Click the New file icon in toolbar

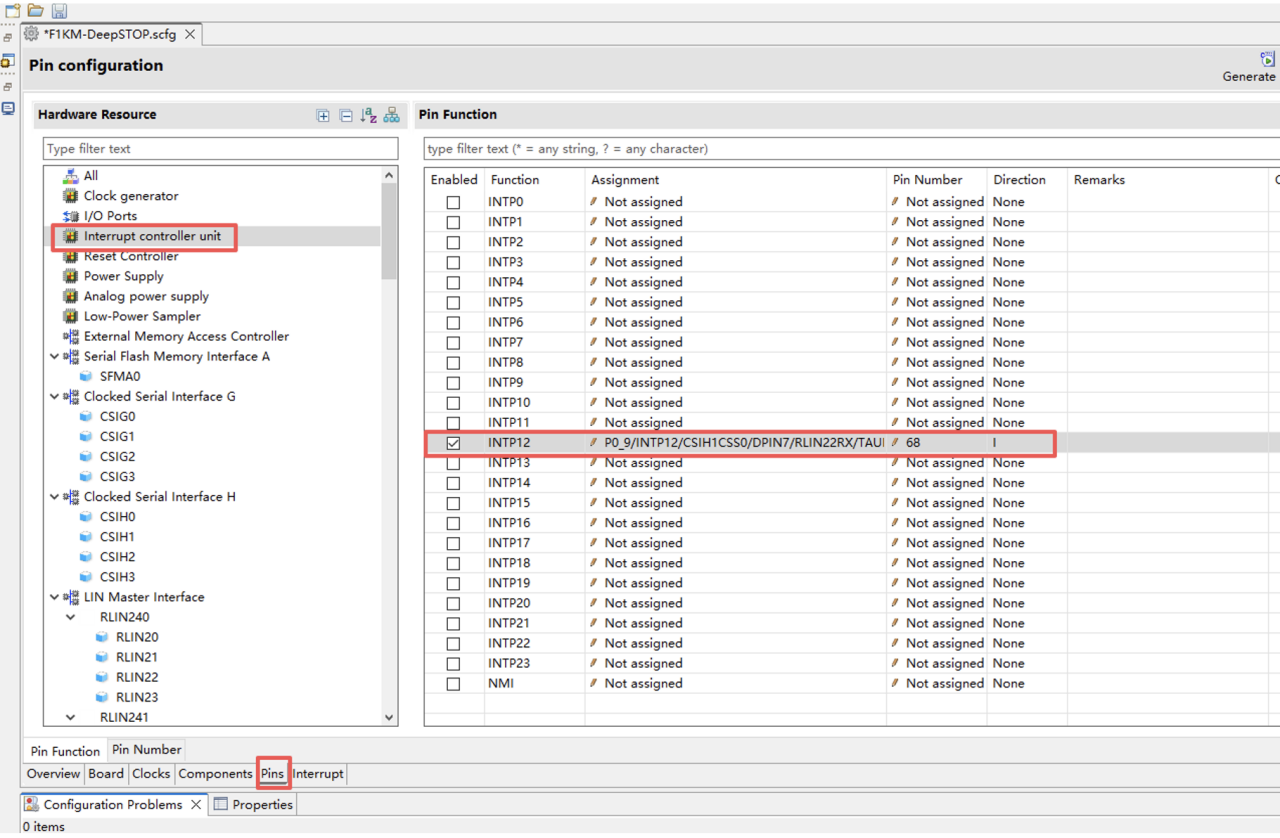13,11
